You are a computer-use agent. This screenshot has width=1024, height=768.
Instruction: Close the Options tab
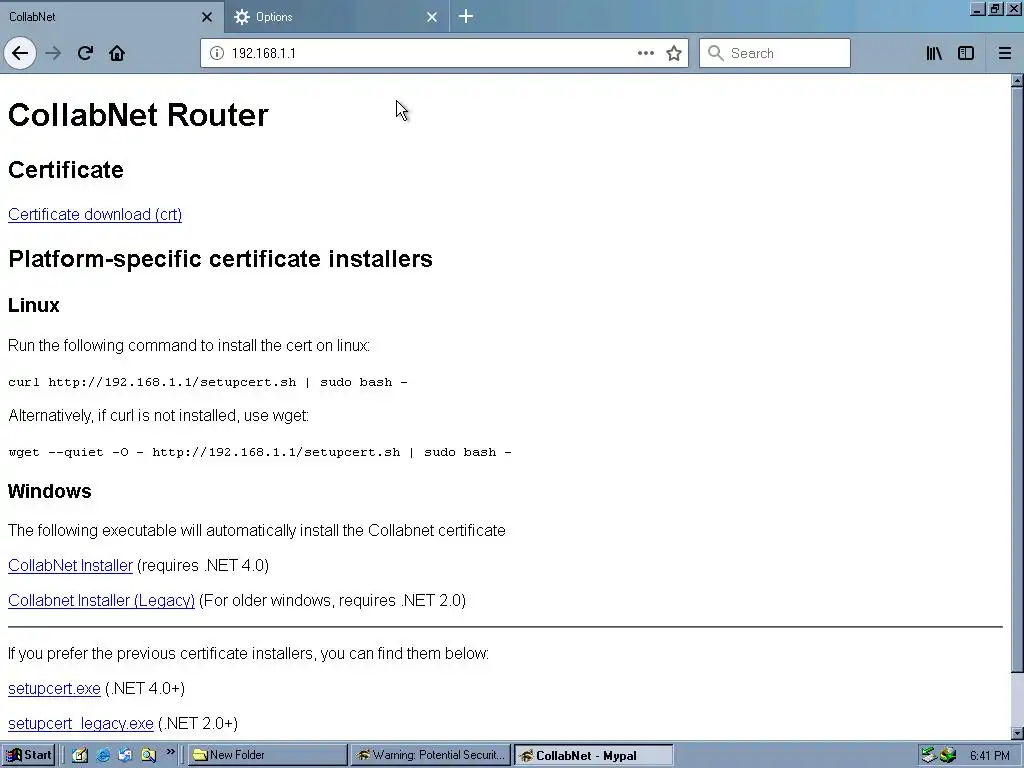[432, 17]
